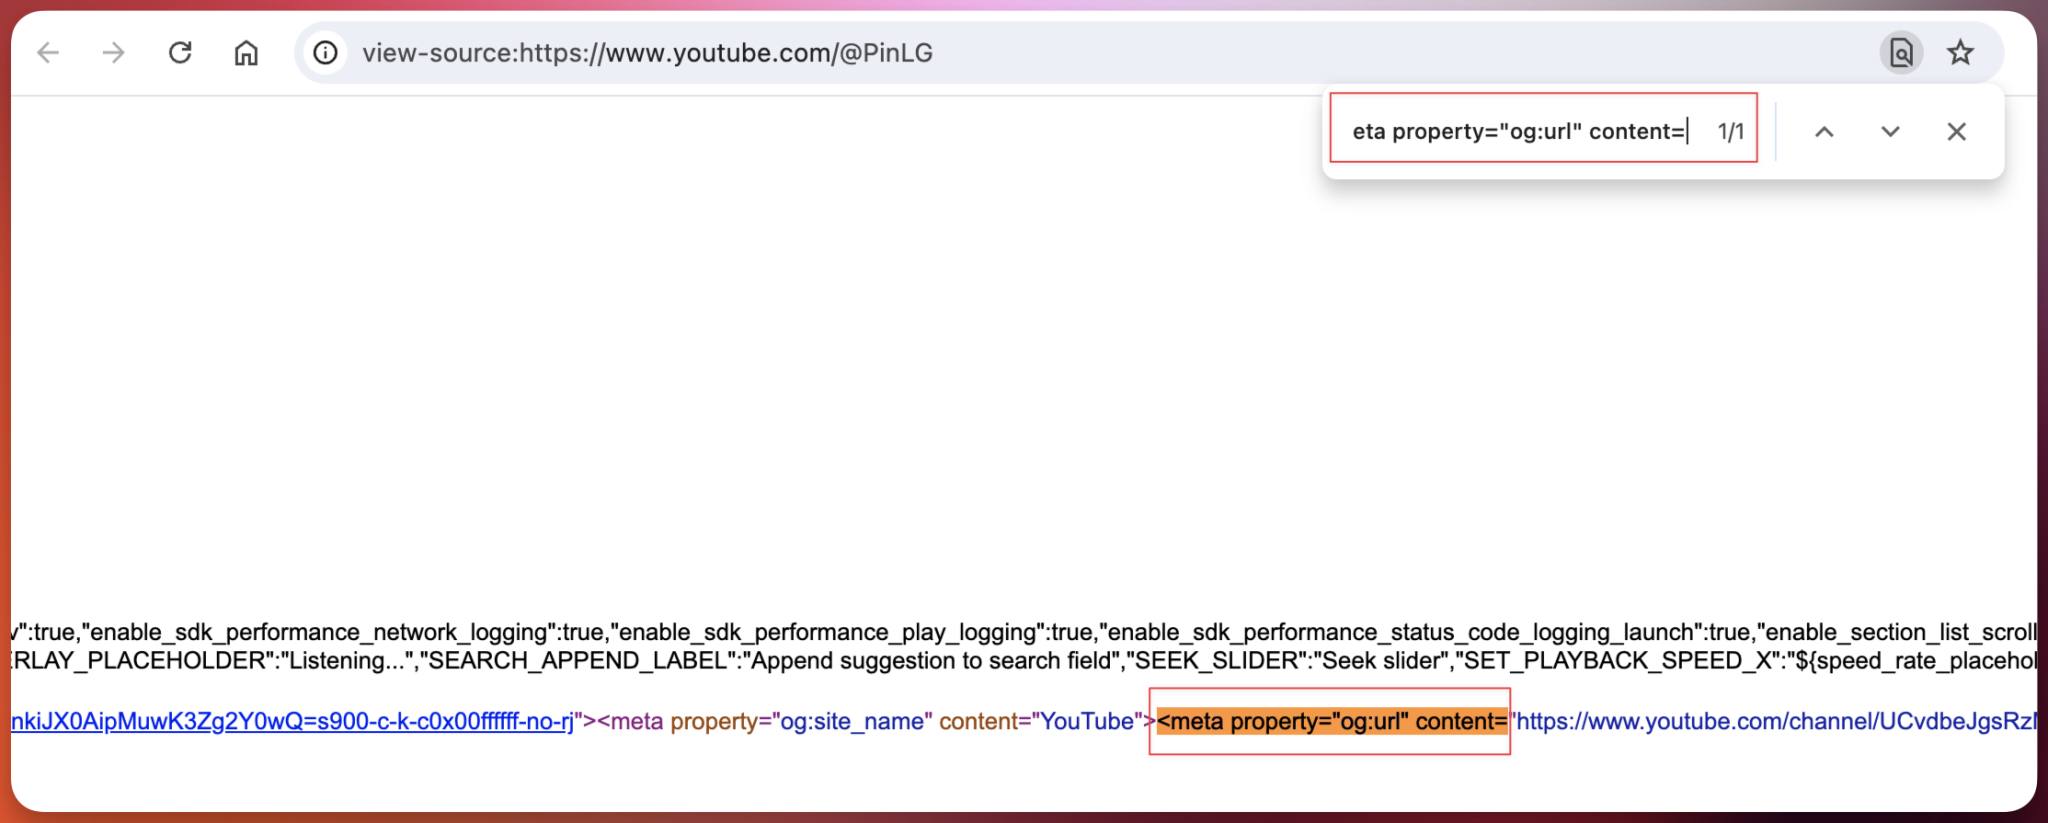This screenshot has height=823, width=2048.
Task: Click the 1/1 match counter
Action: (x=1730, y=132)
